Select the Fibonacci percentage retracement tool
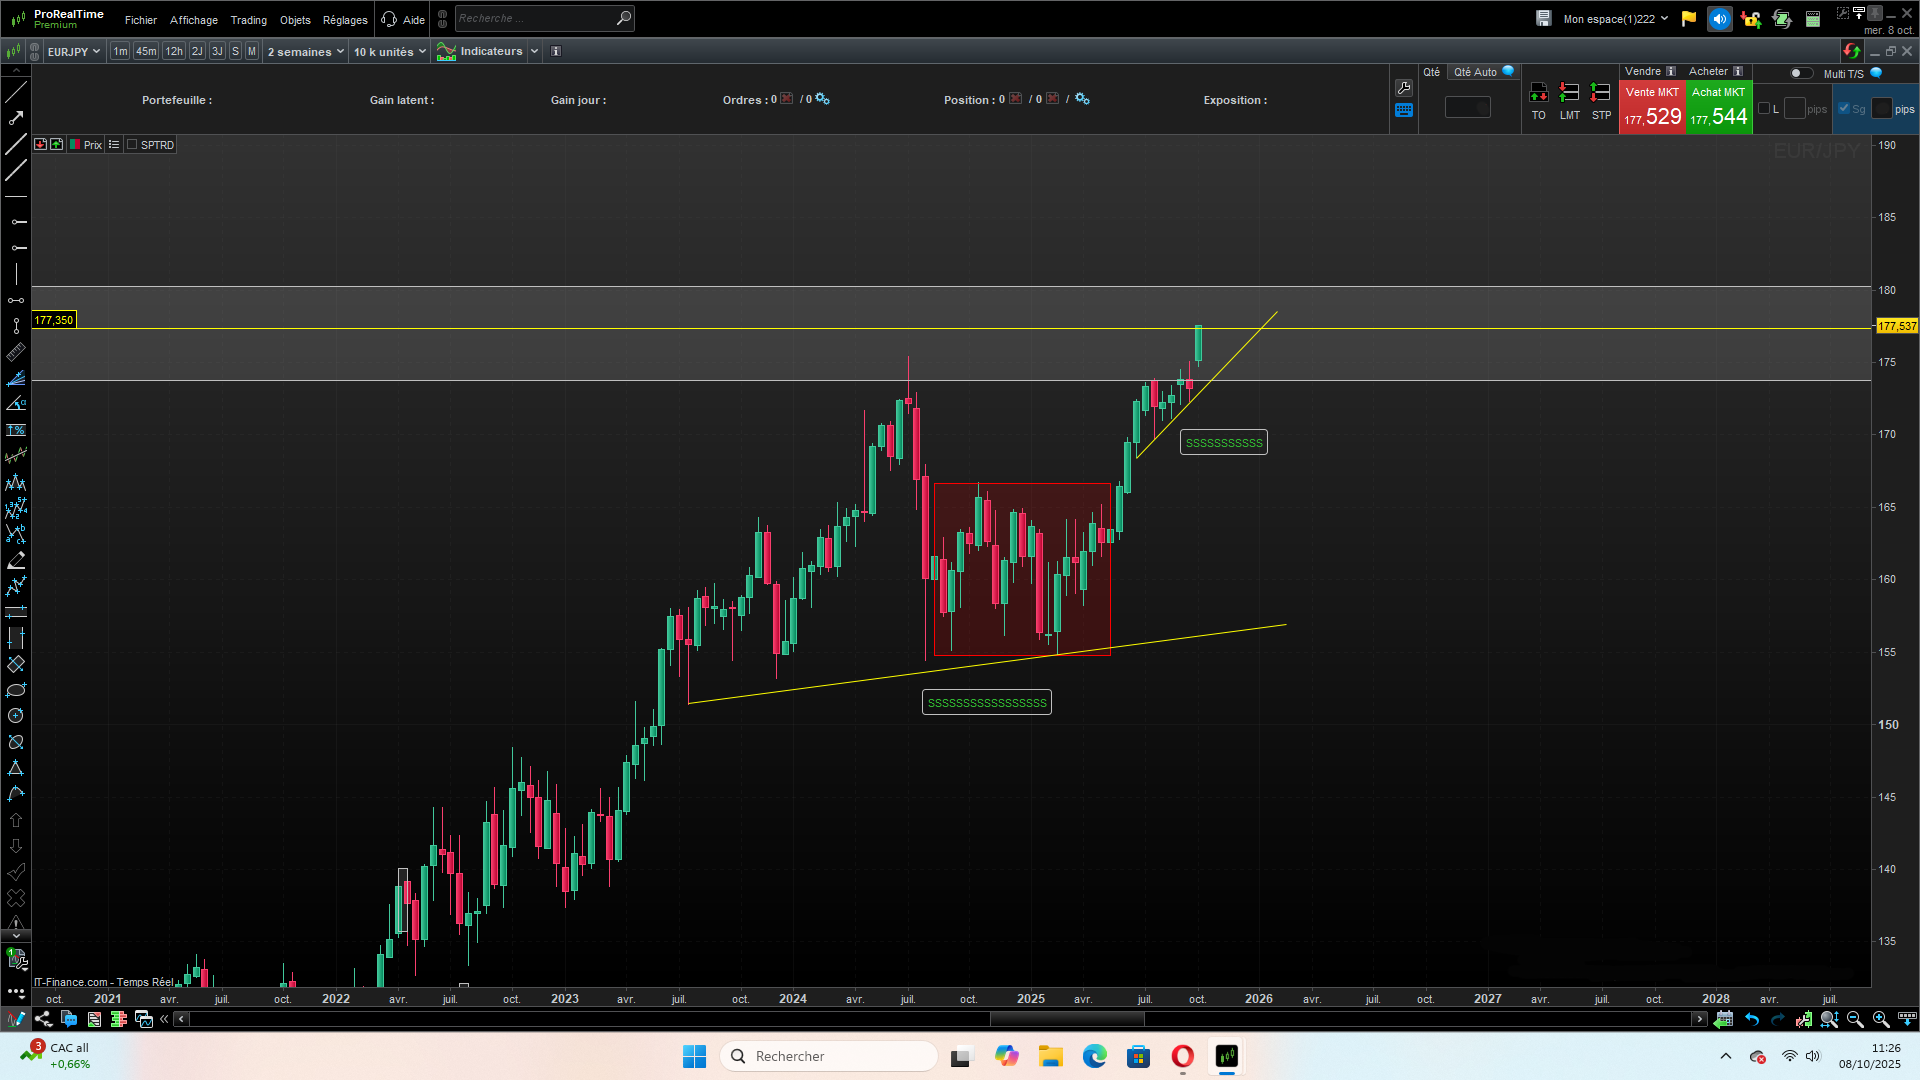 [x=16, y=430]
